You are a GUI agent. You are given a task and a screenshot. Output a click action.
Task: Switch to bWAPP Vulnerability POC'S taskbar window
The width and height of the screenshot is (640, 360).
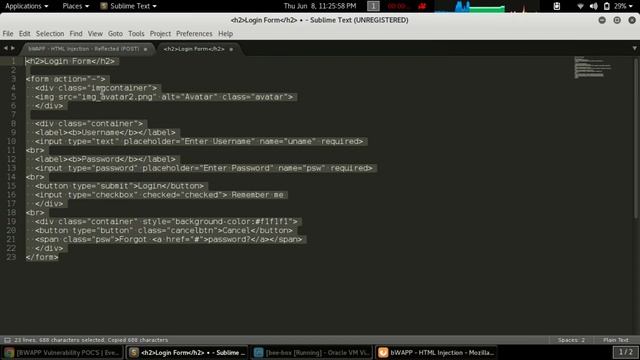[x=62, y=353]
